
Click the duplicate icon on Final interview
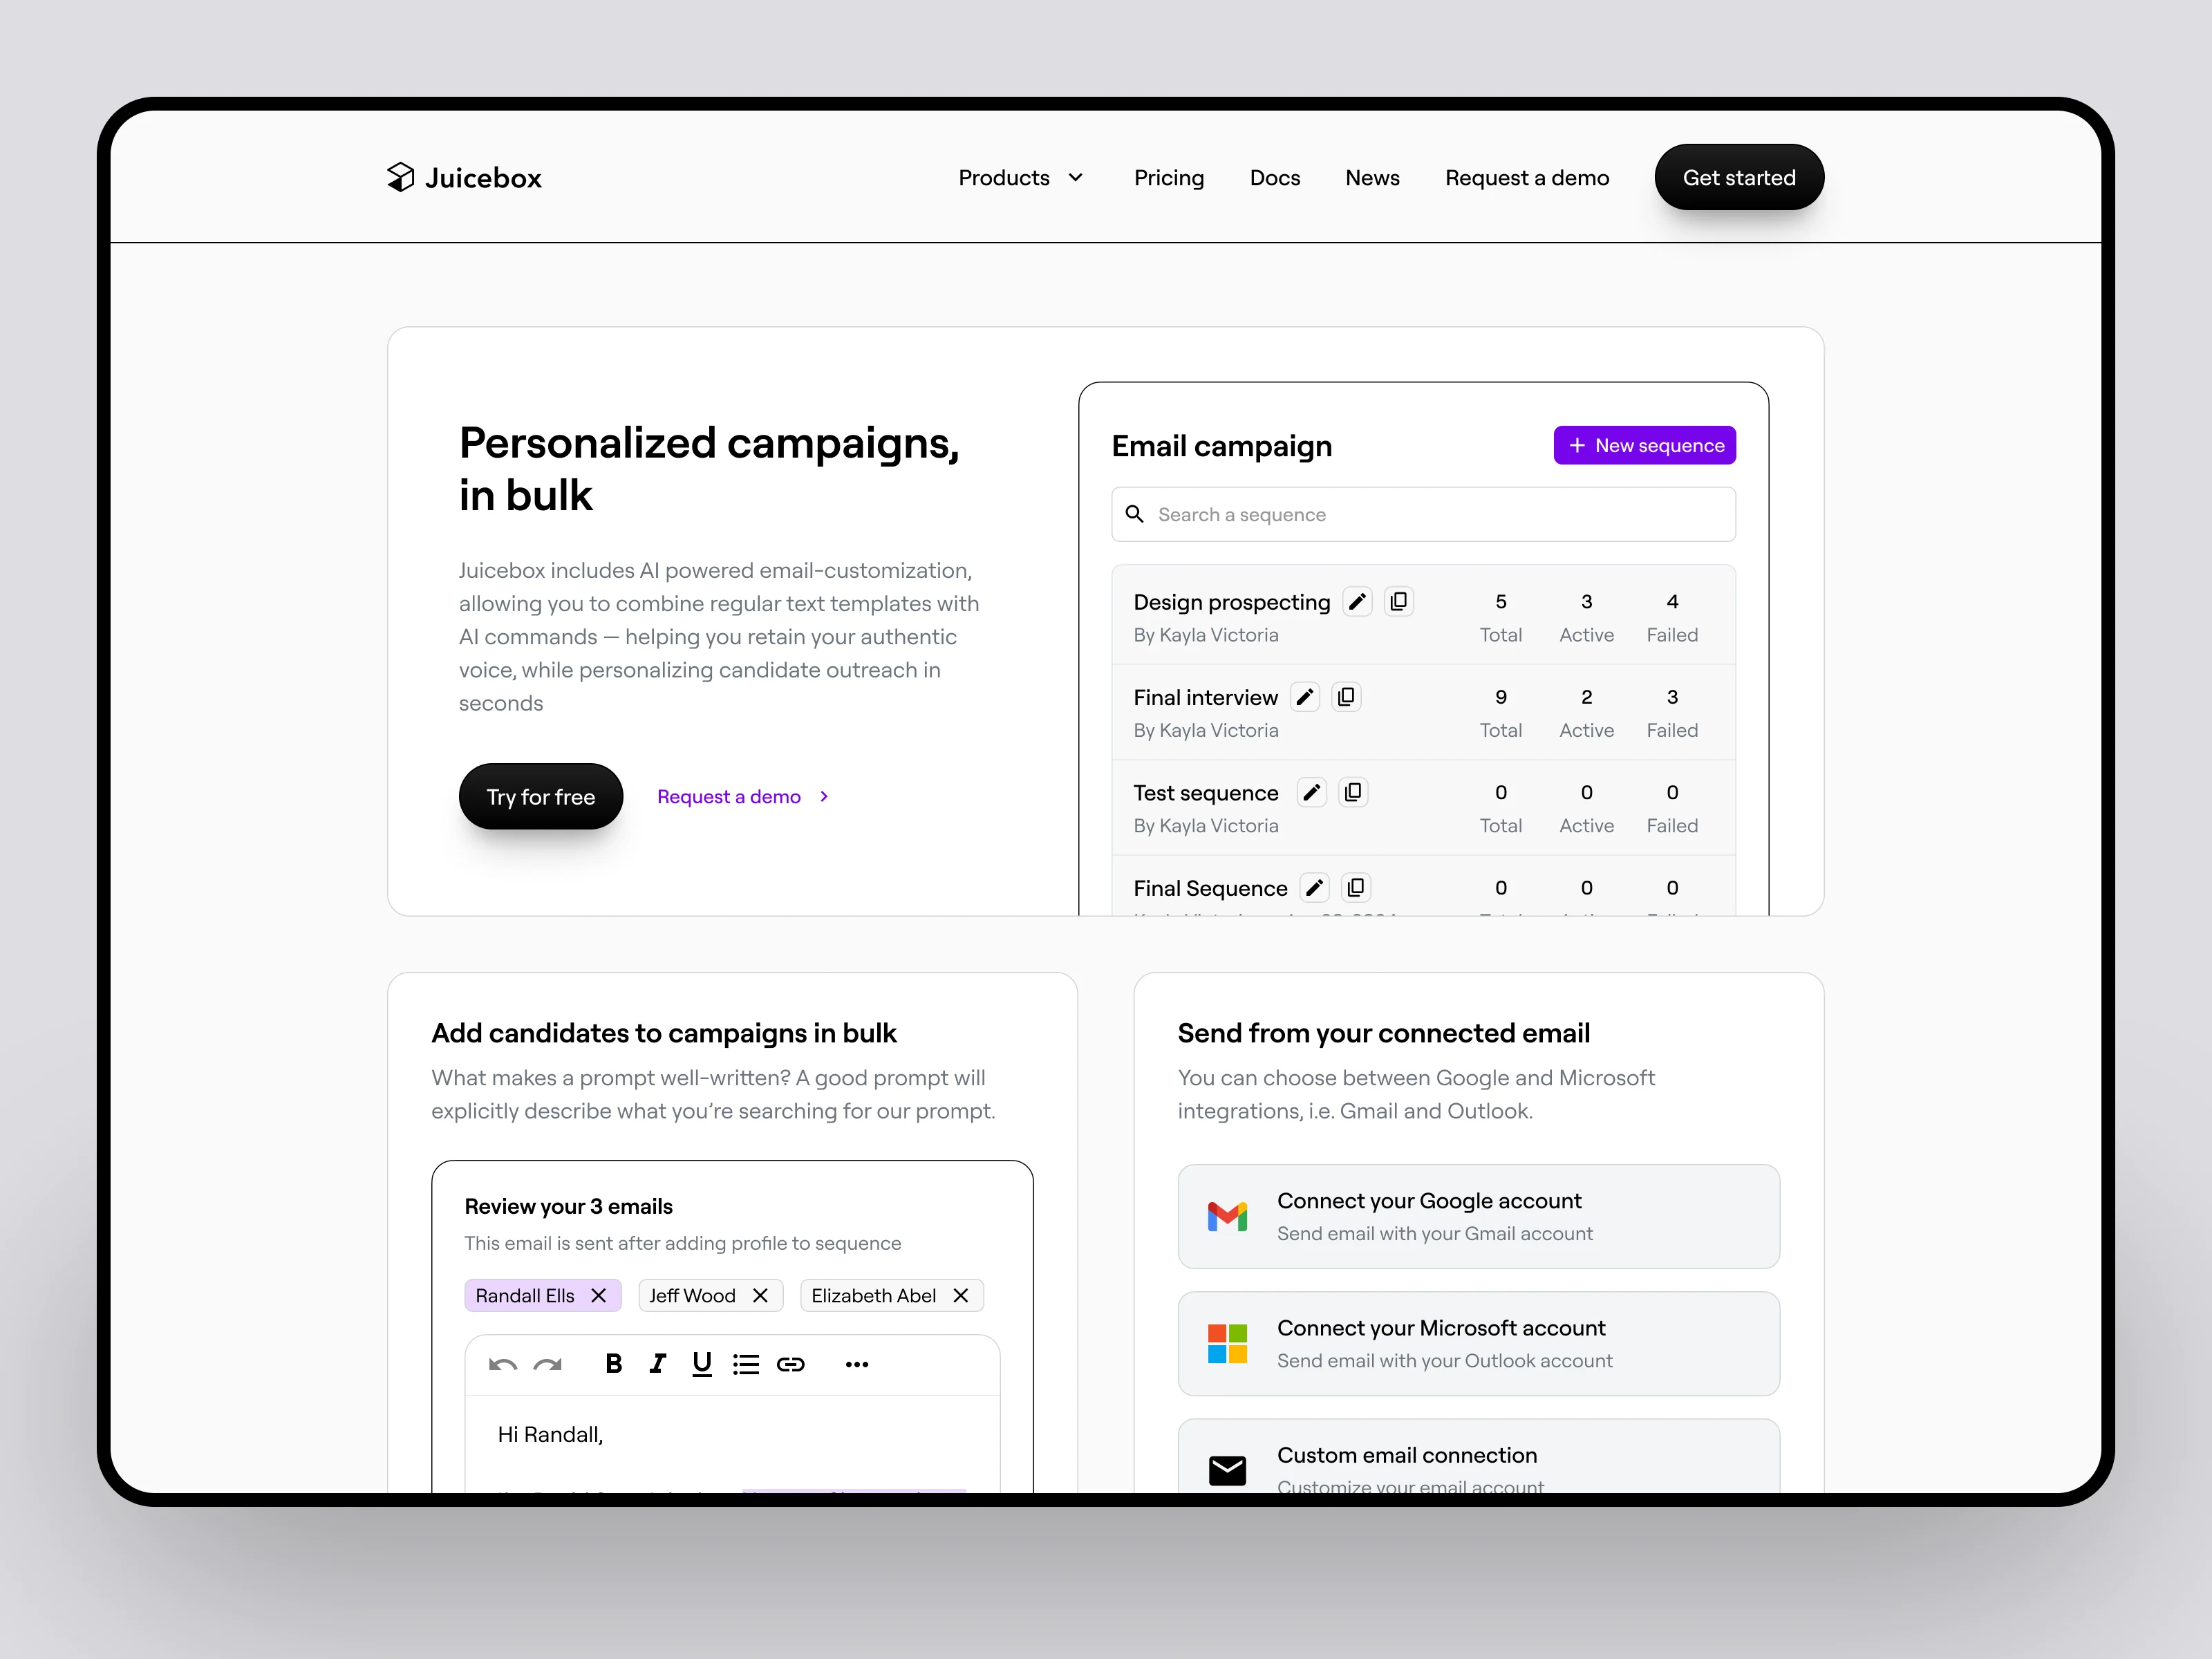tap(1351, 695)
